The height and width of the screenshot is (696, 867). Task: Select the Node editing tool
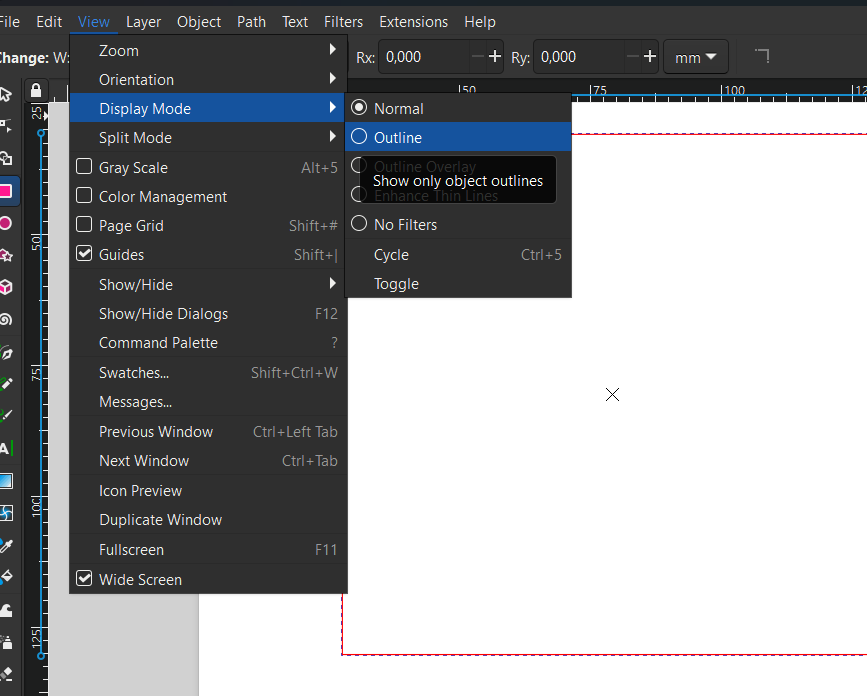[x=6, y=127]
